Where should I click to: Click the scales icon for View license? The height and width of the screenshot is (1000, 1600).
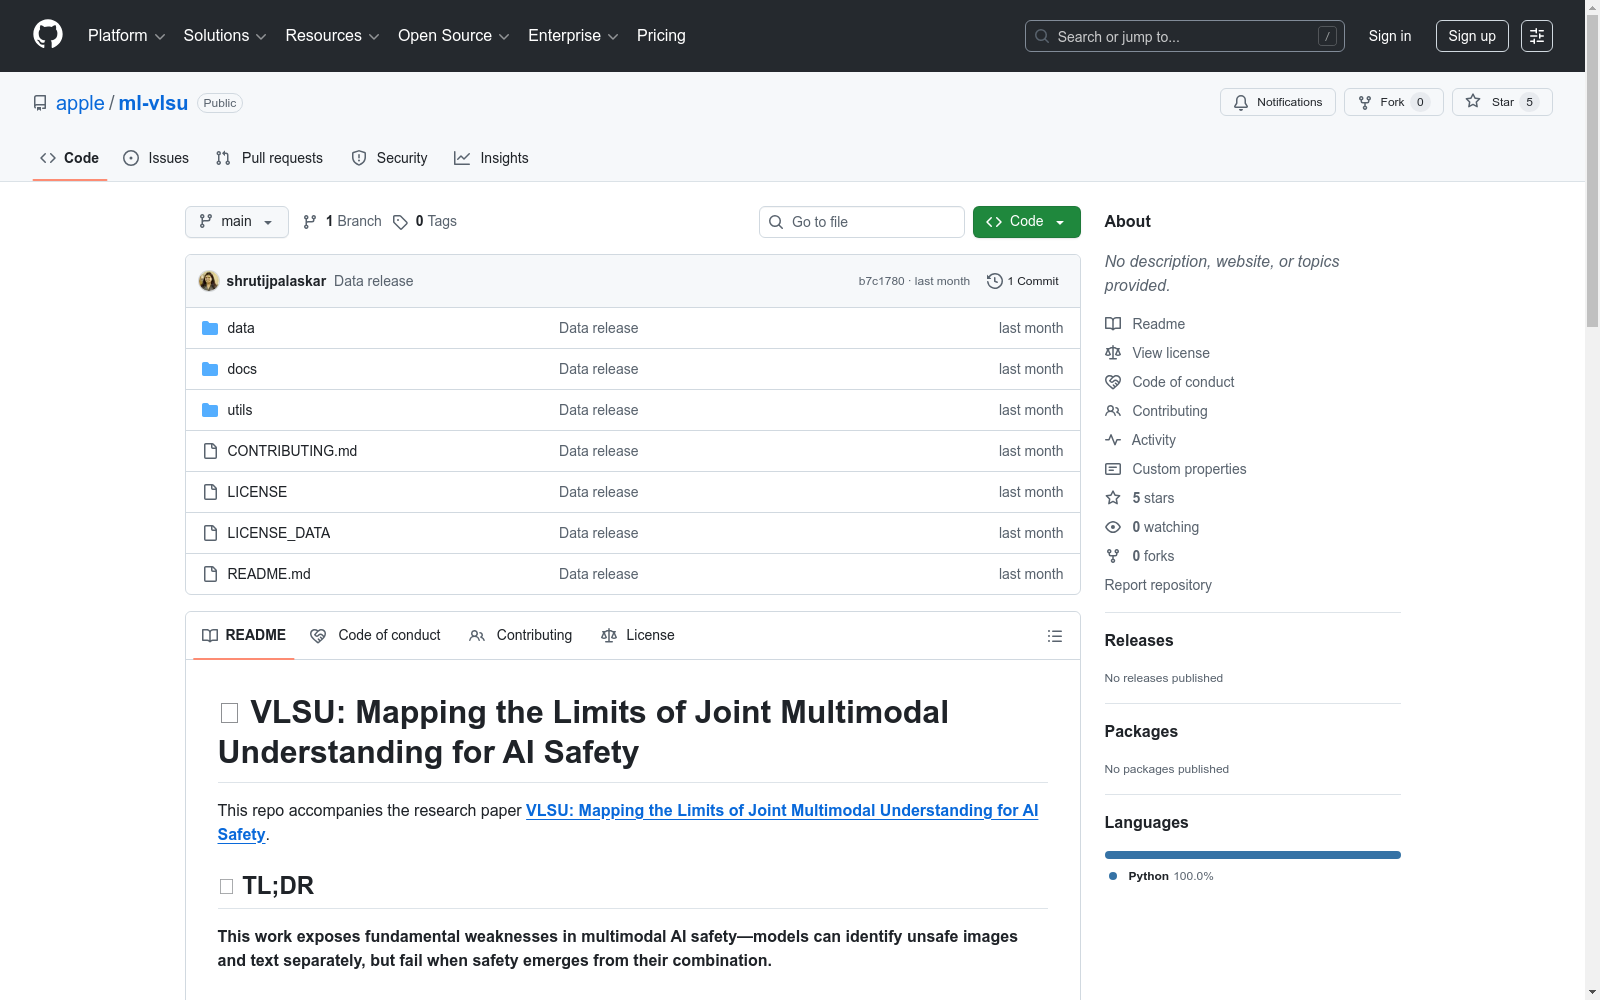[1113, 353]
